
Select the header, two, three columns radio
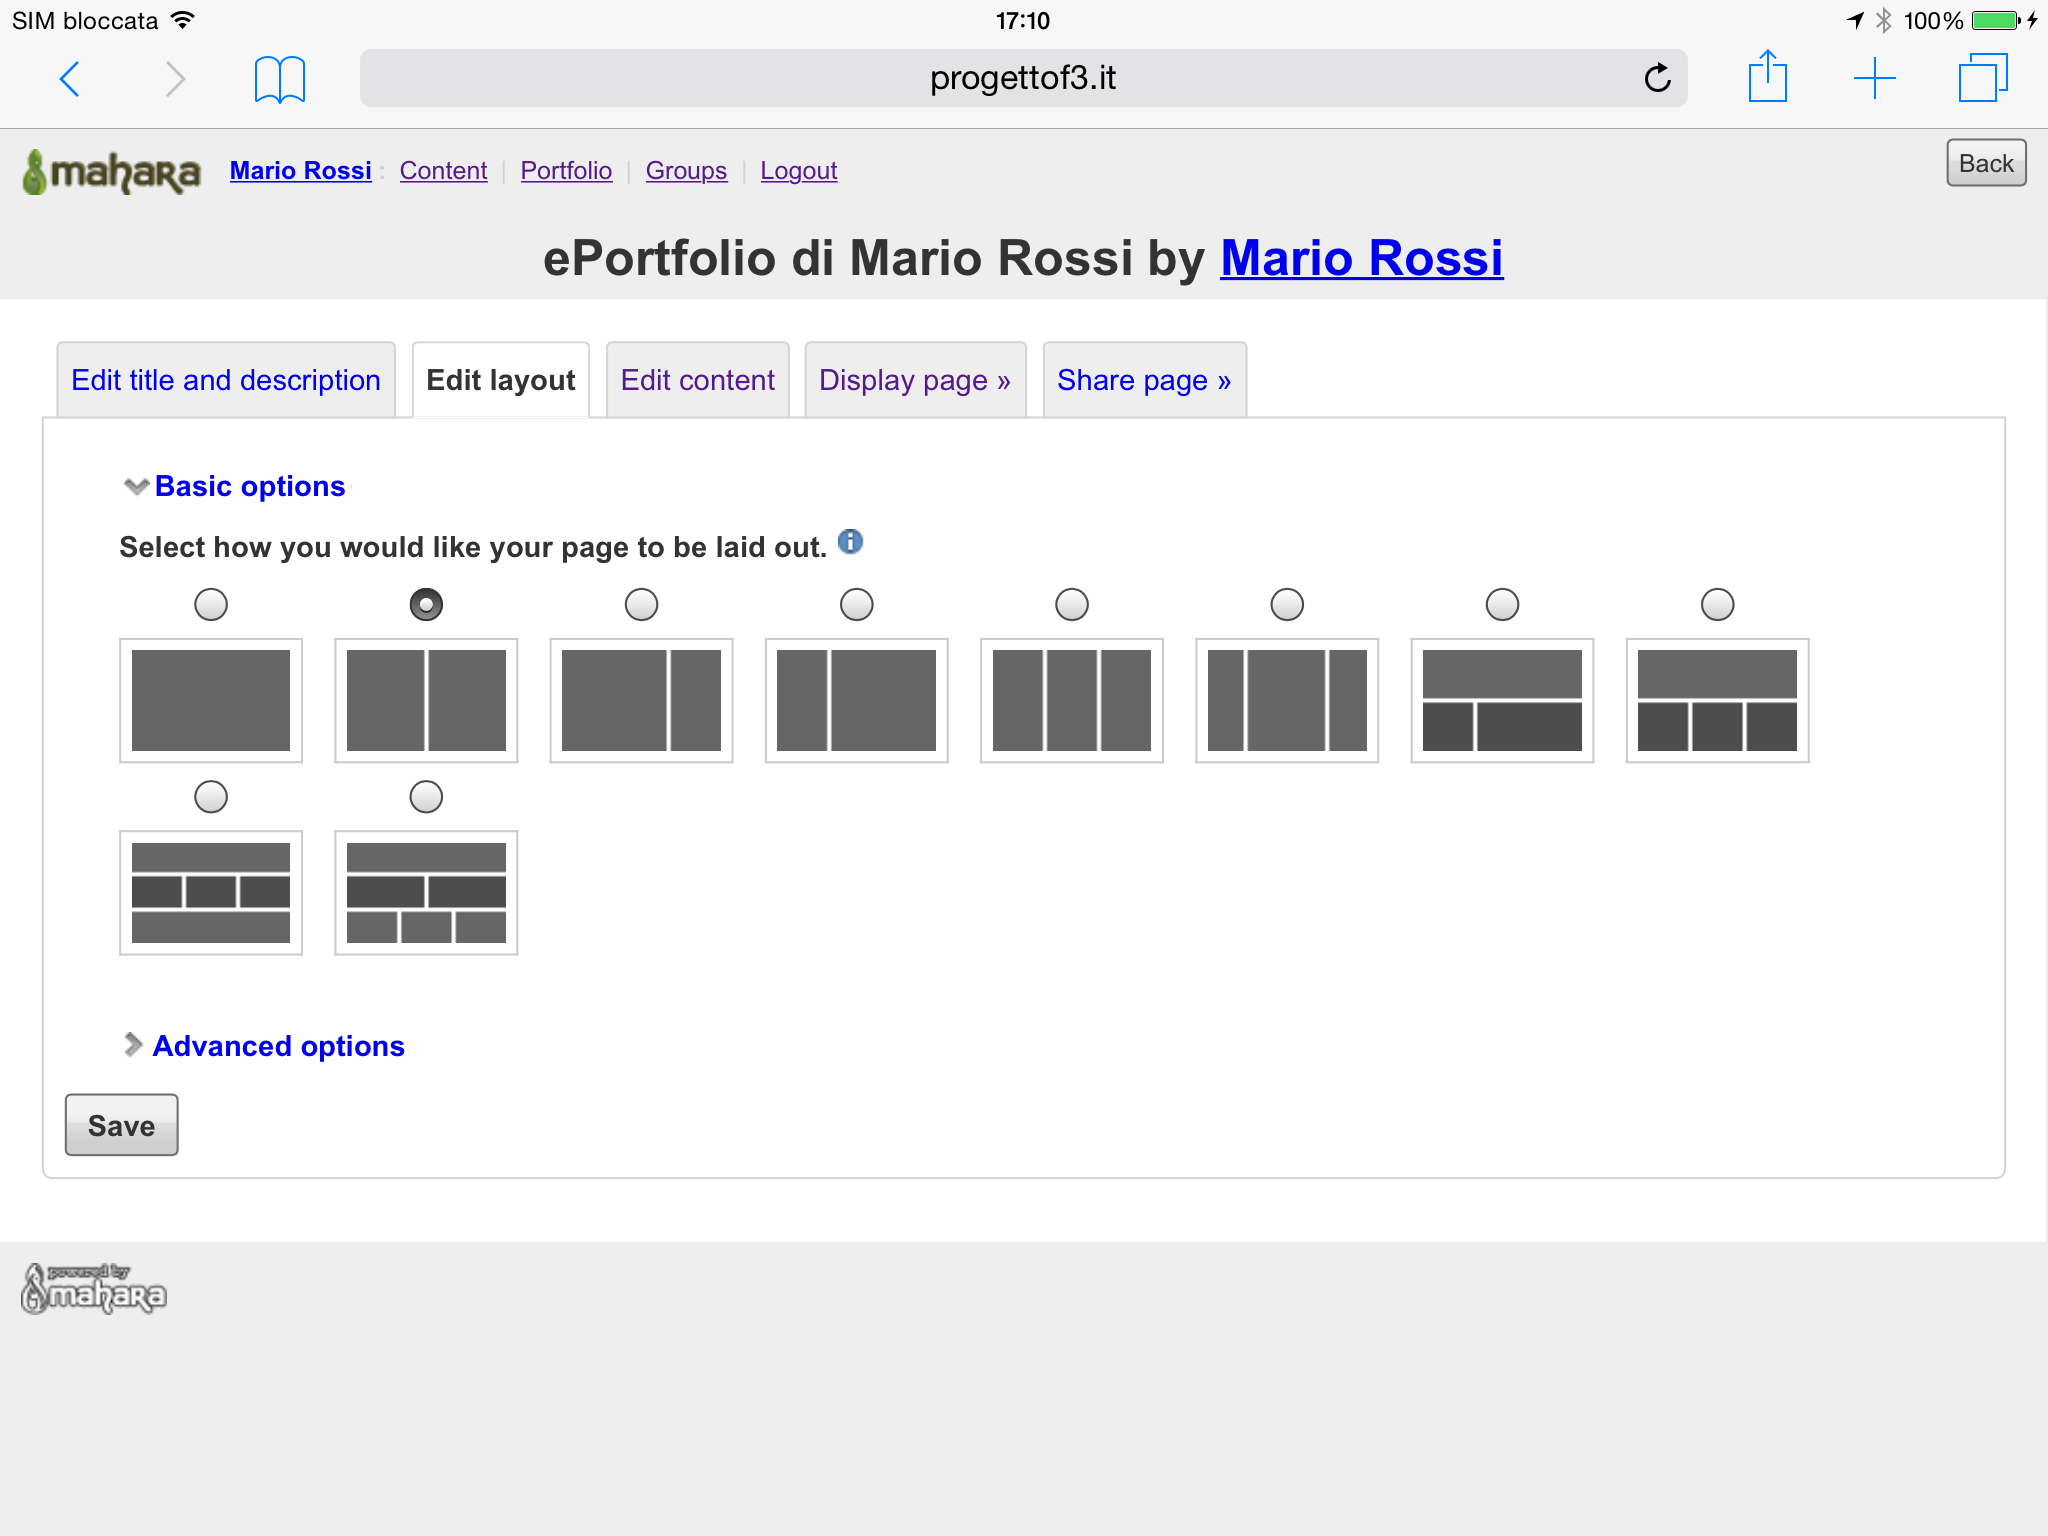pos(426,796)
